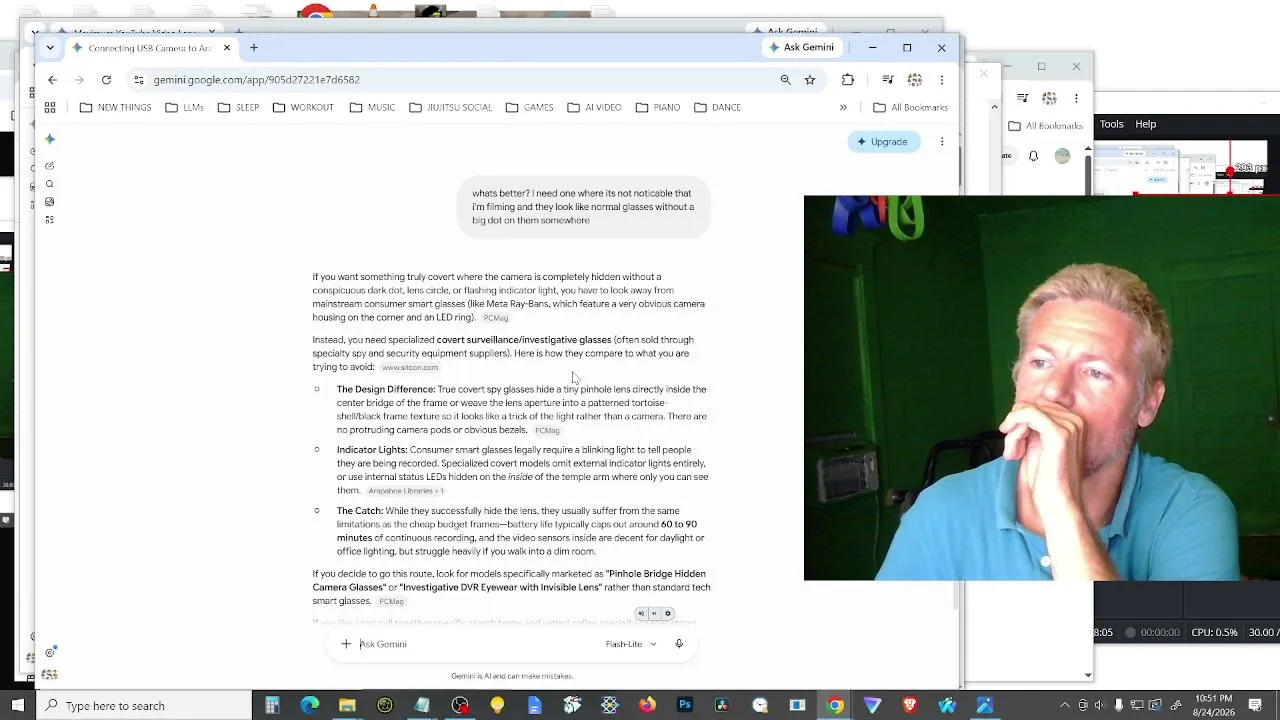1280x720 pixels.
Task: Expand hidden bookmarks with the double chevron
Action: pos(843,108)
